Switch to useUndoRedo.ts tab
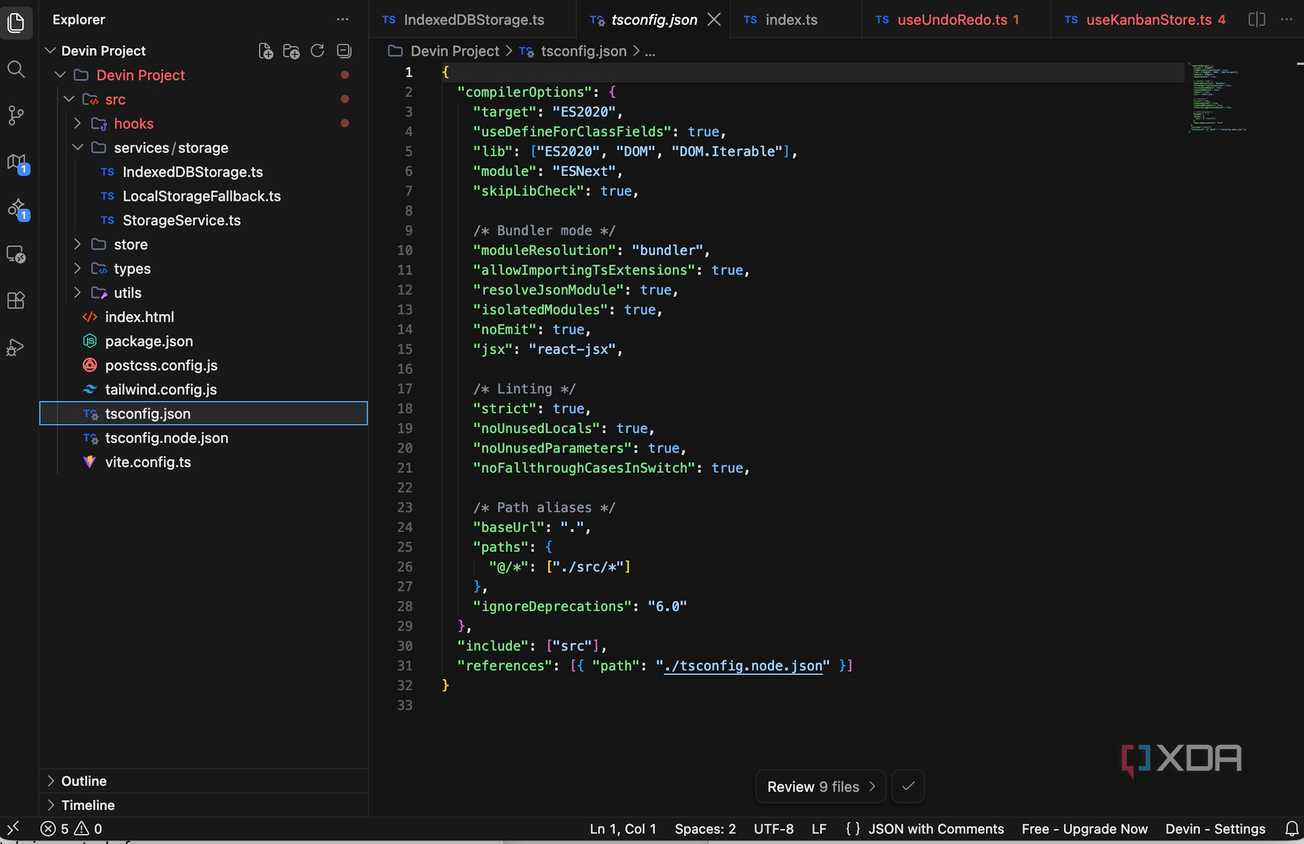This screenshot has height=844, width=1304. click(955, 19)
